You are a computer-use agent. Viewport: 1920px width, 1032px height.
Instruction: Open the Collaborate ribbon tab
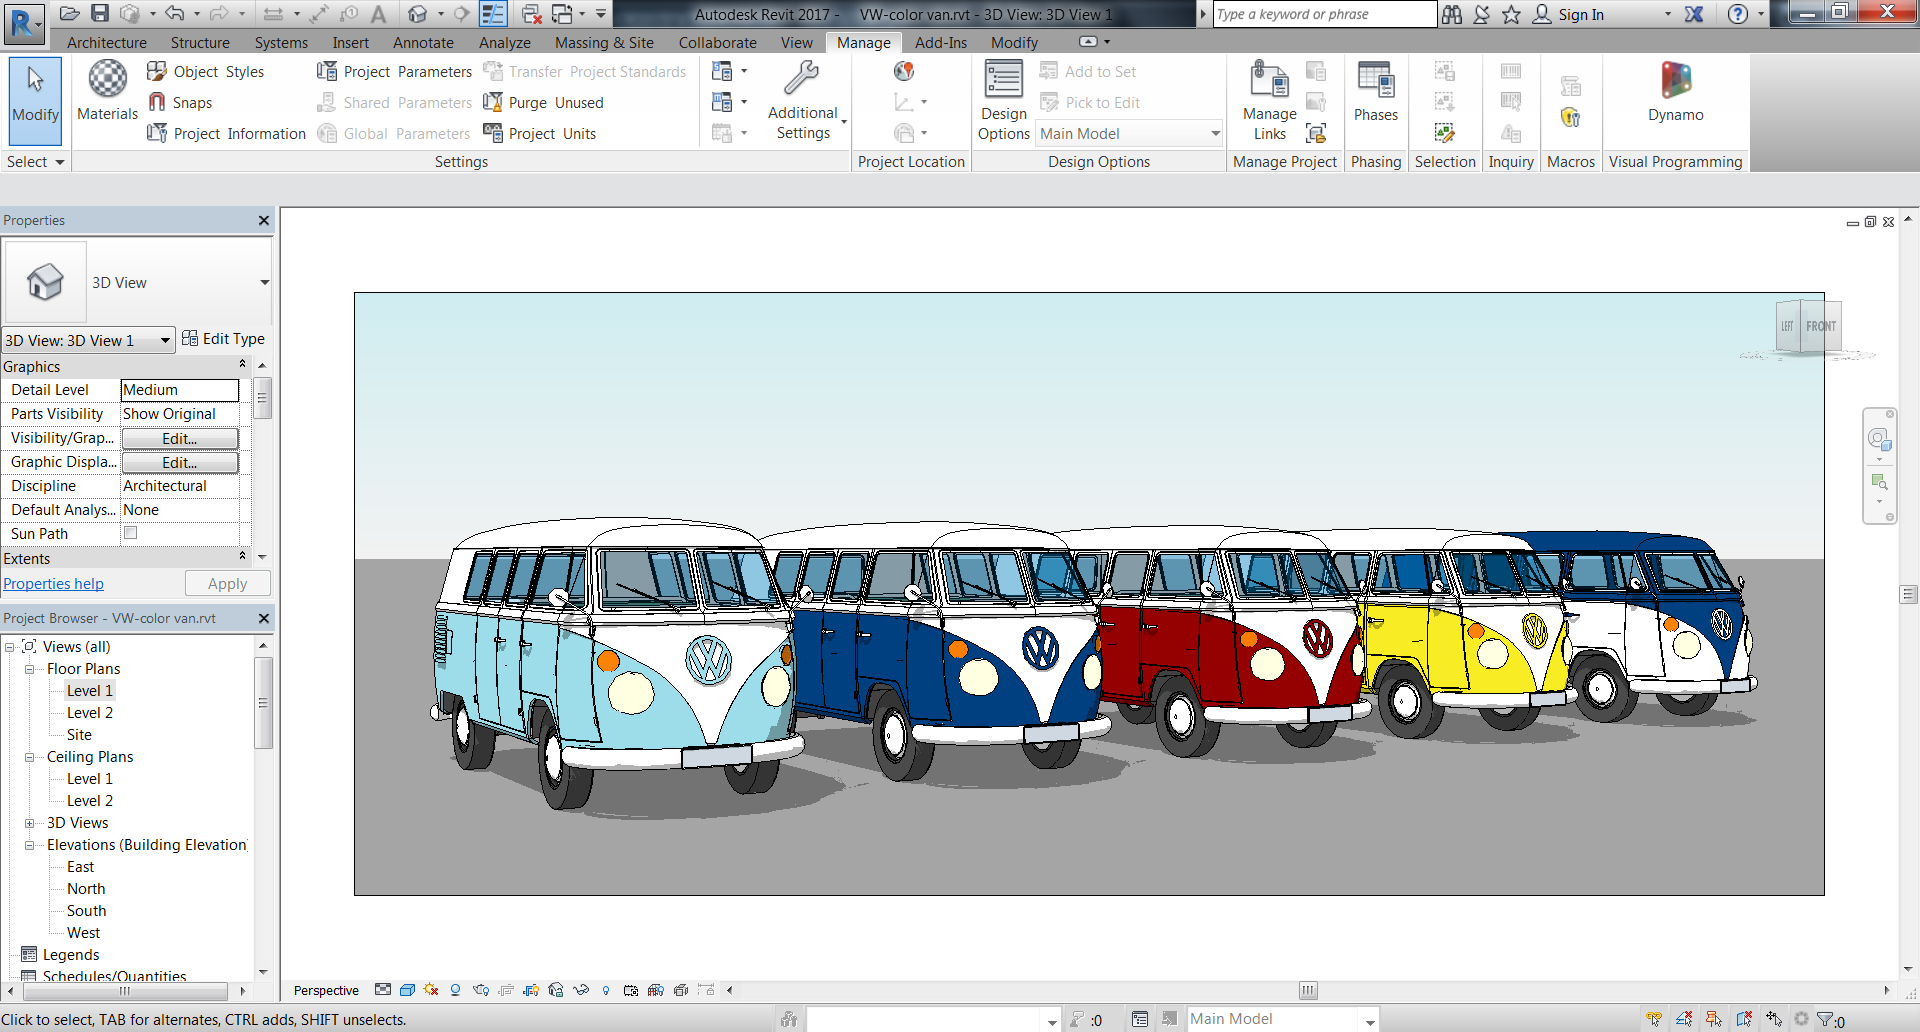717,42
